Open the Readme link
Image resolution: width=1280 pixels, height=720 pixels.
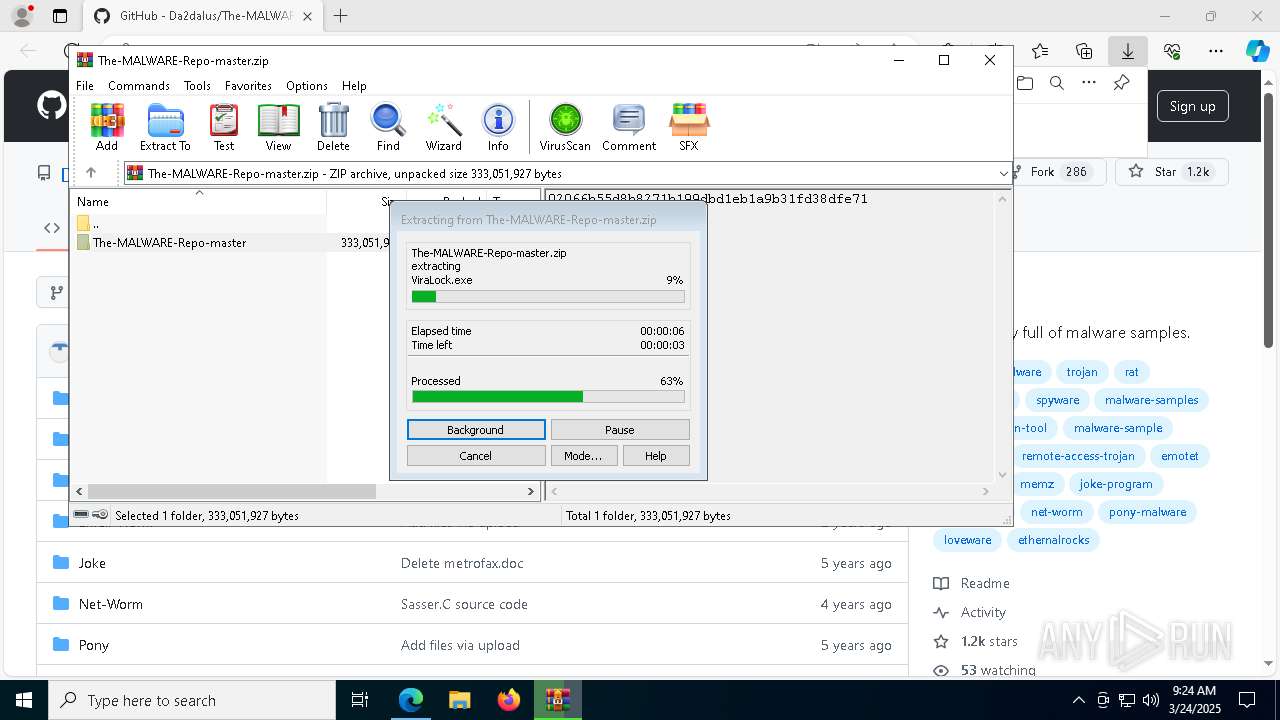tap(985, 583)
